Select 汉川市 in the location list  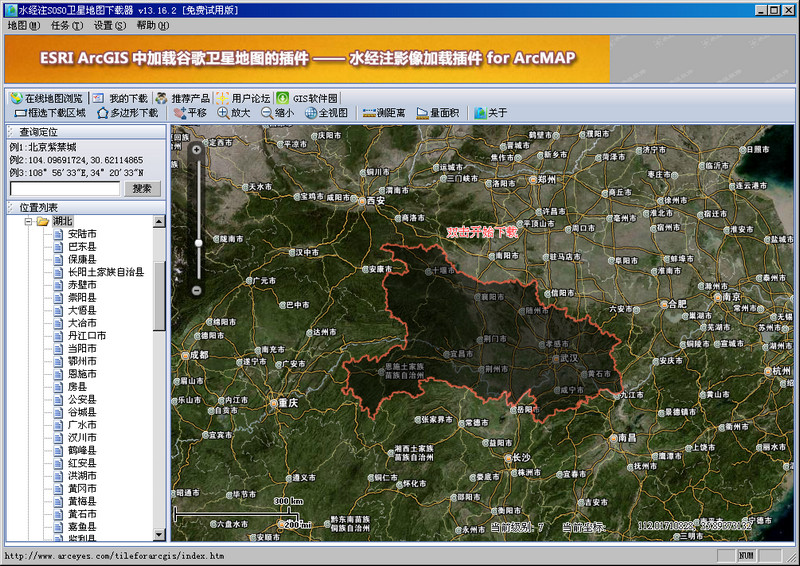pyautogui.click(x=82, y=437)
